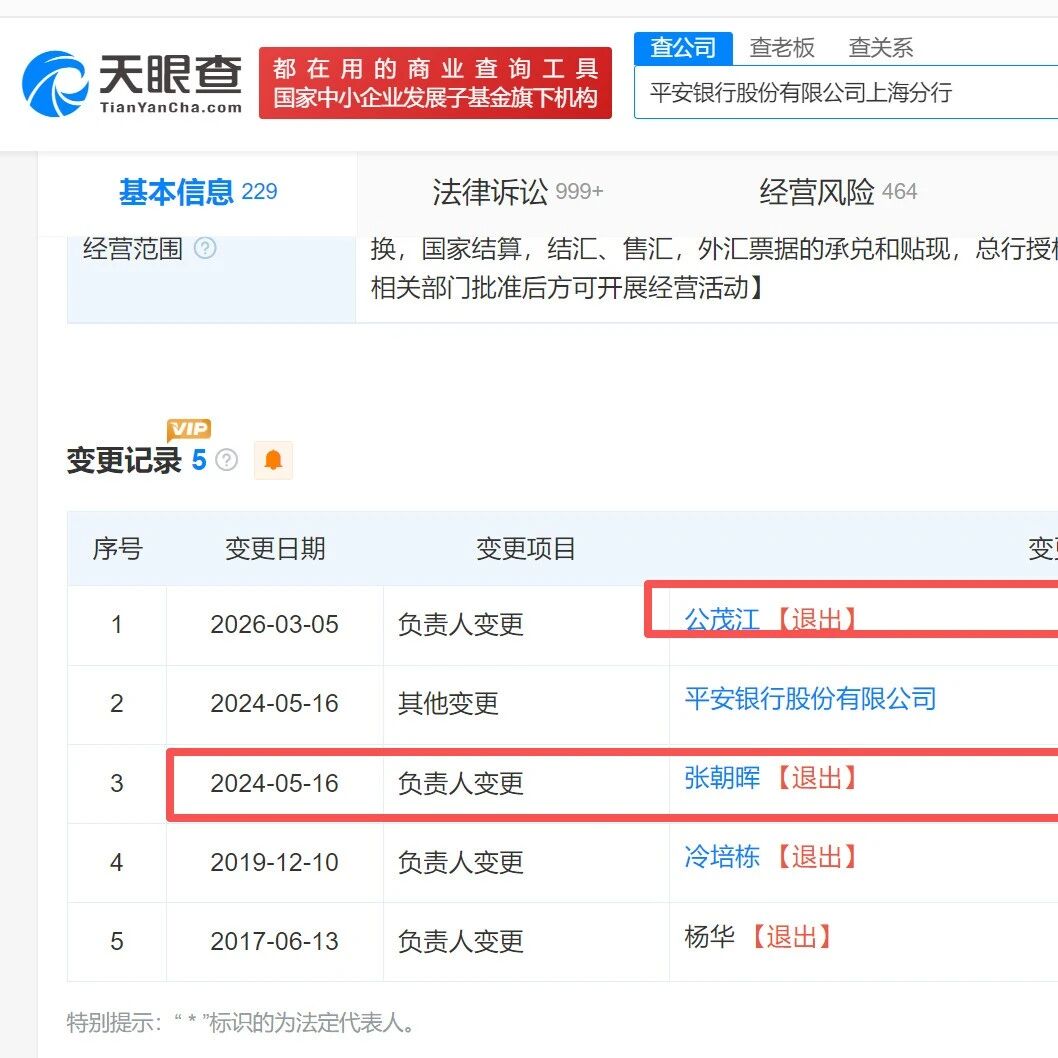Click the 变更记录 section heading

click(x=124, y=461)
